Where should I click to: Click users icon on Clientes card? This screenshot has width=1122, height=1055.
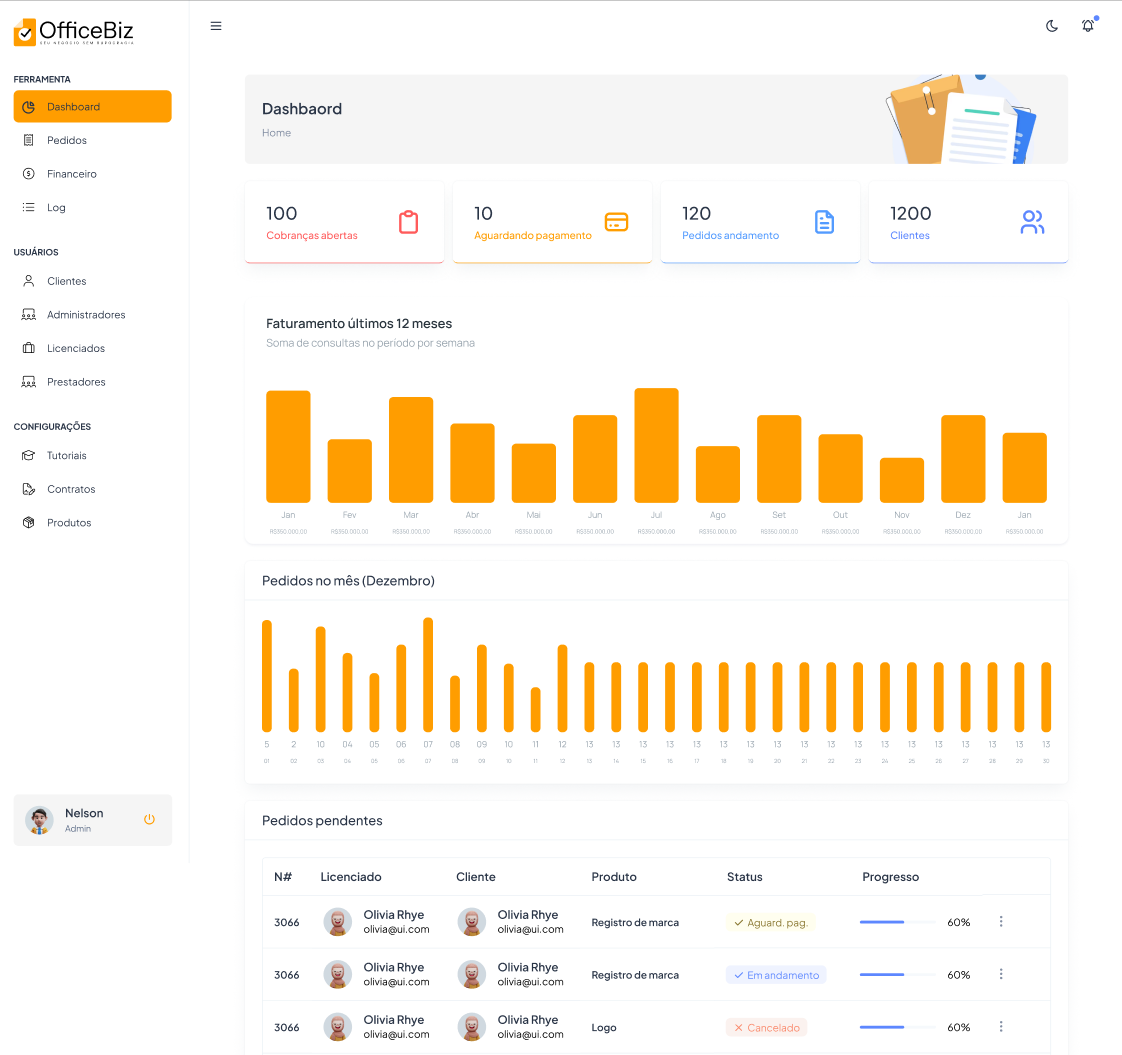click(x=1032, y=222)
